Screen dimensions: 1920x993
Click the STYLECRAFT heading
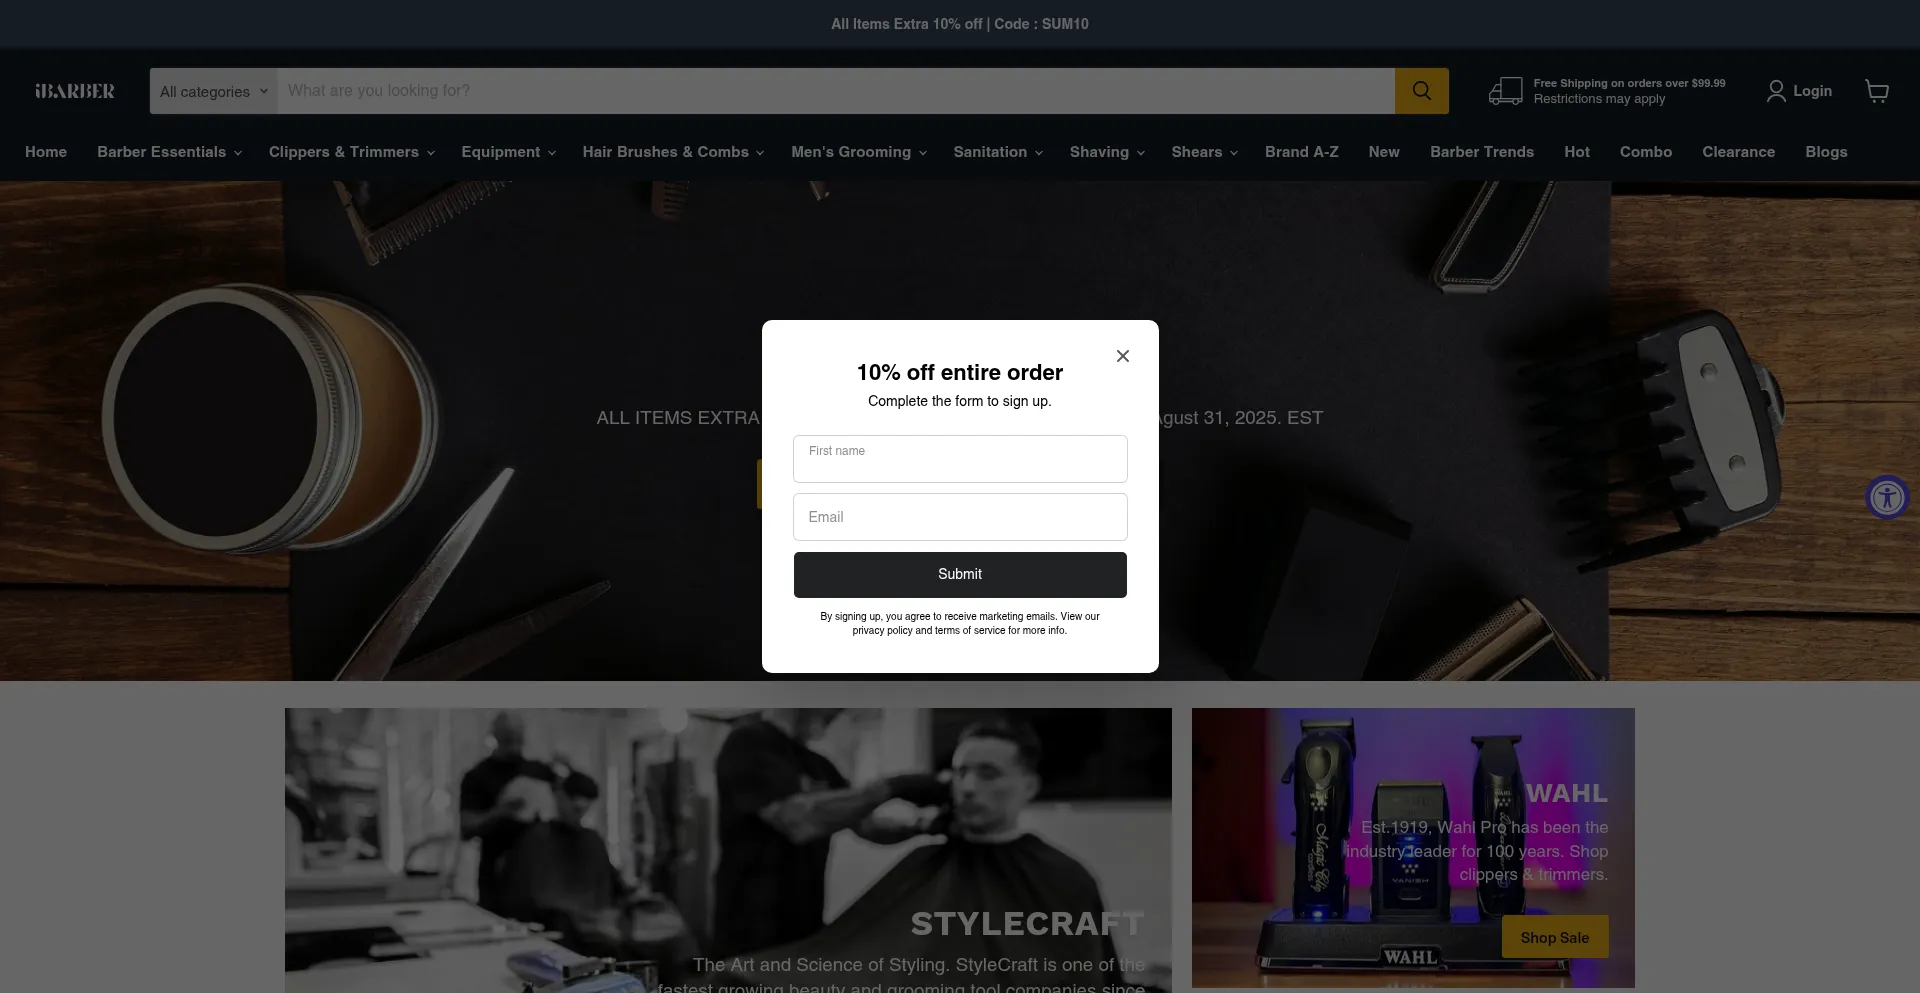[1027, 924]
